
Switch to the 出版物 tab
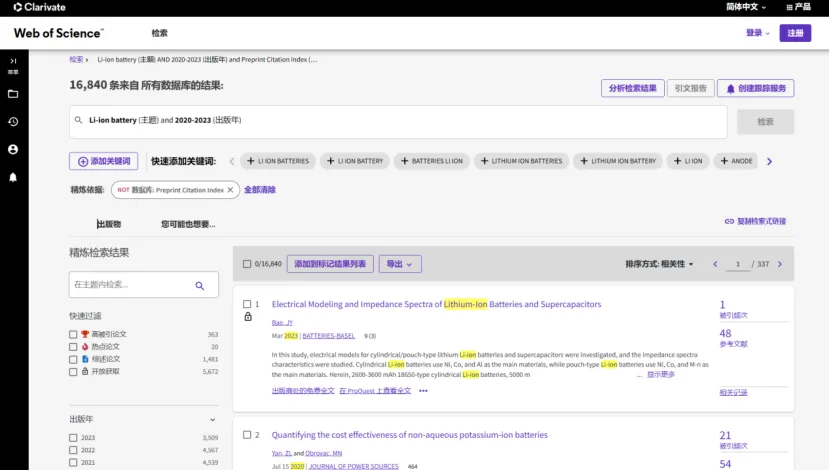pos(109,224)
